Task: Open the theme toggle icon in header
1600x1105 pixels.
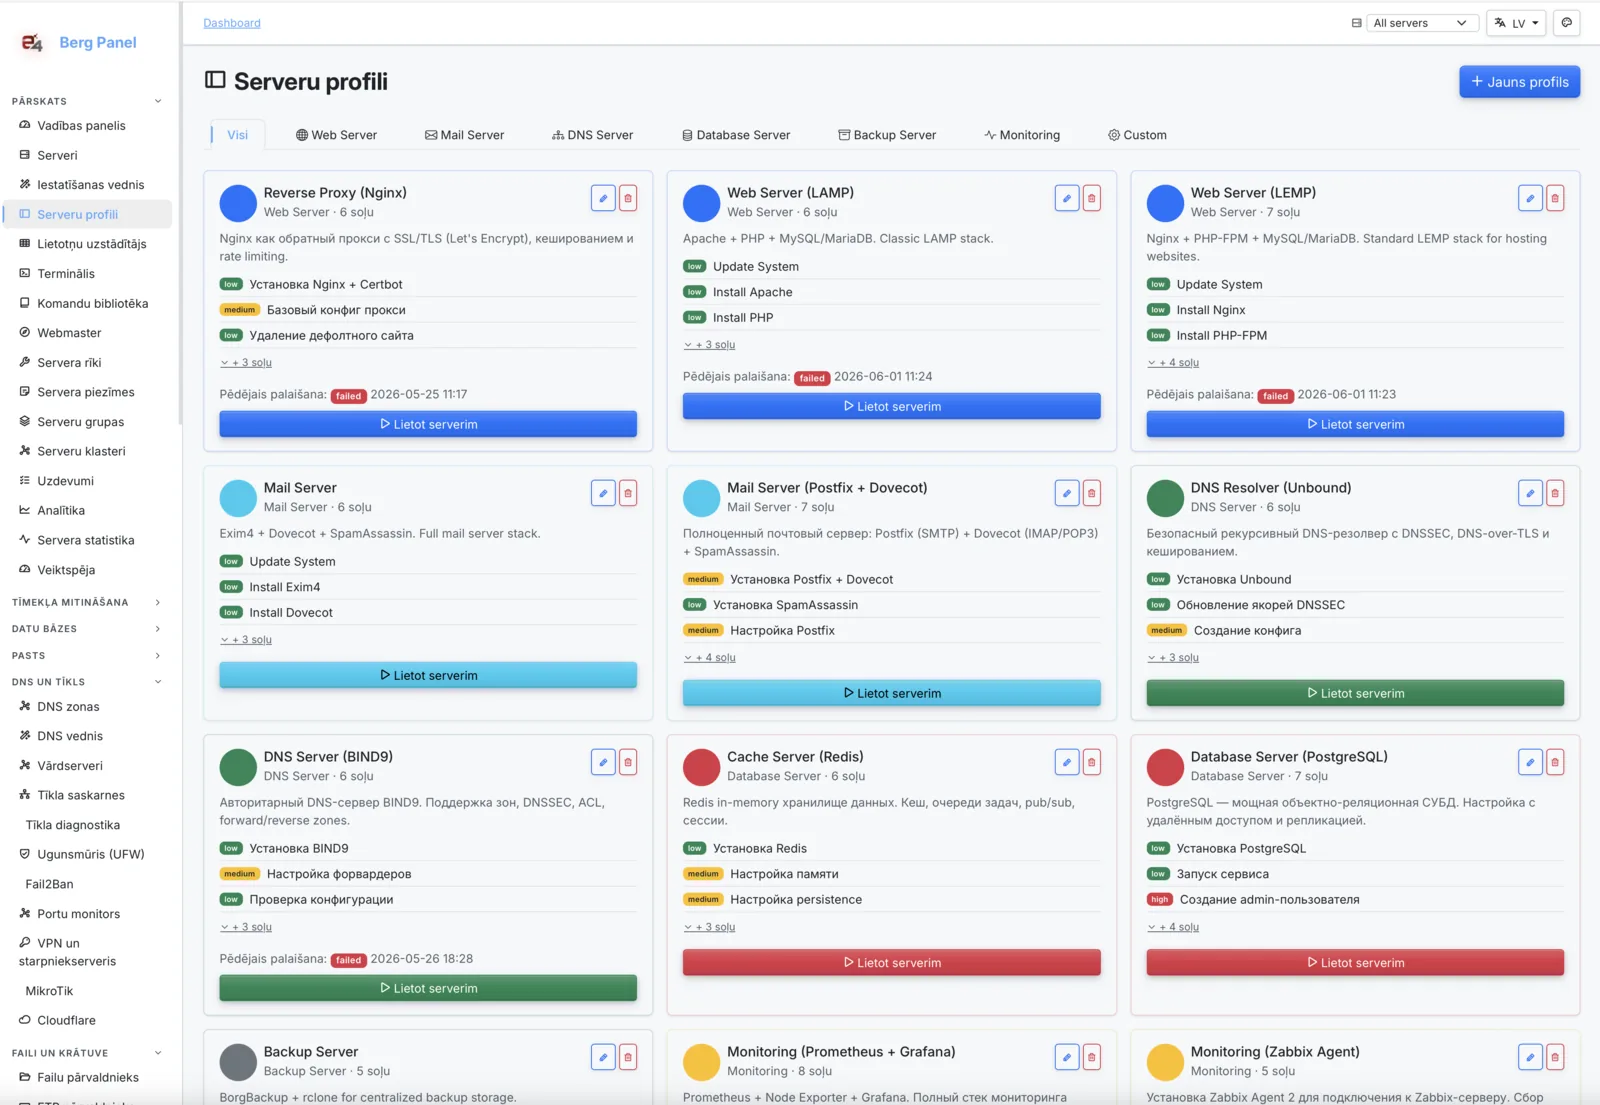Action: pyautogui.click(x=1567, y=23)
